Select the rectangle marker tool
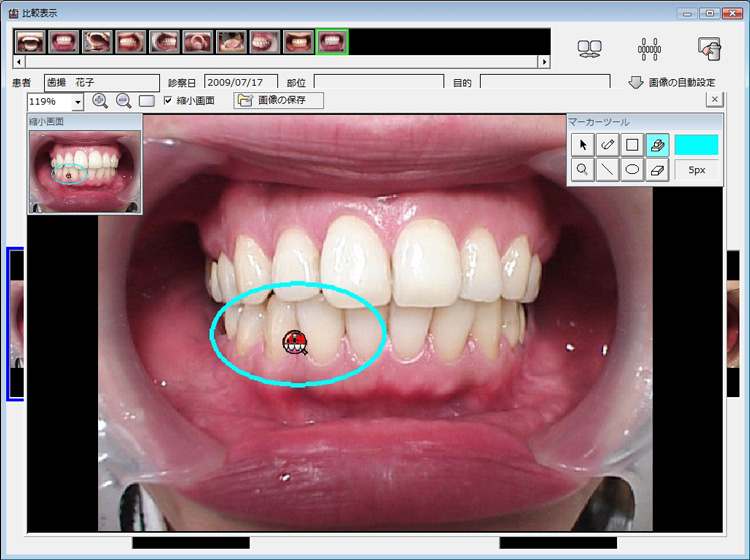The image size is (750, 560). click(632, 145)
